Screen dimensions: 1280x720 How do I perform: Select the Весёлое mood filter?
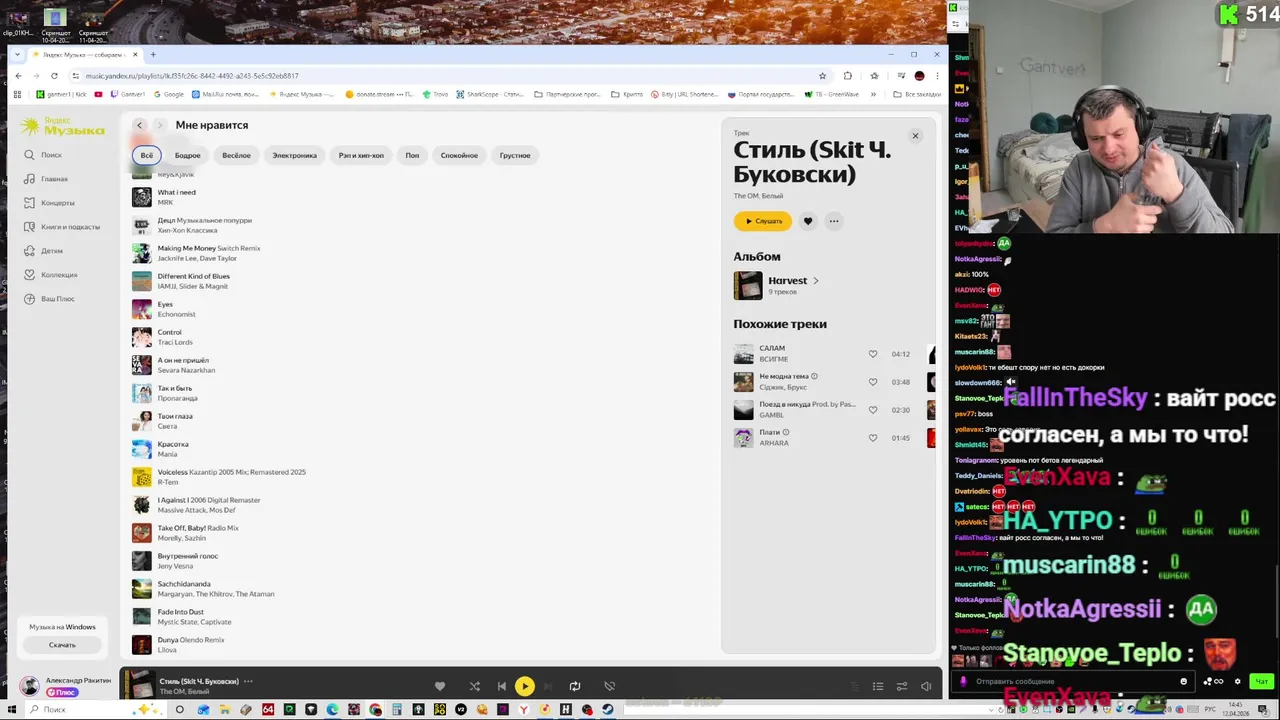tap(236, 155)
